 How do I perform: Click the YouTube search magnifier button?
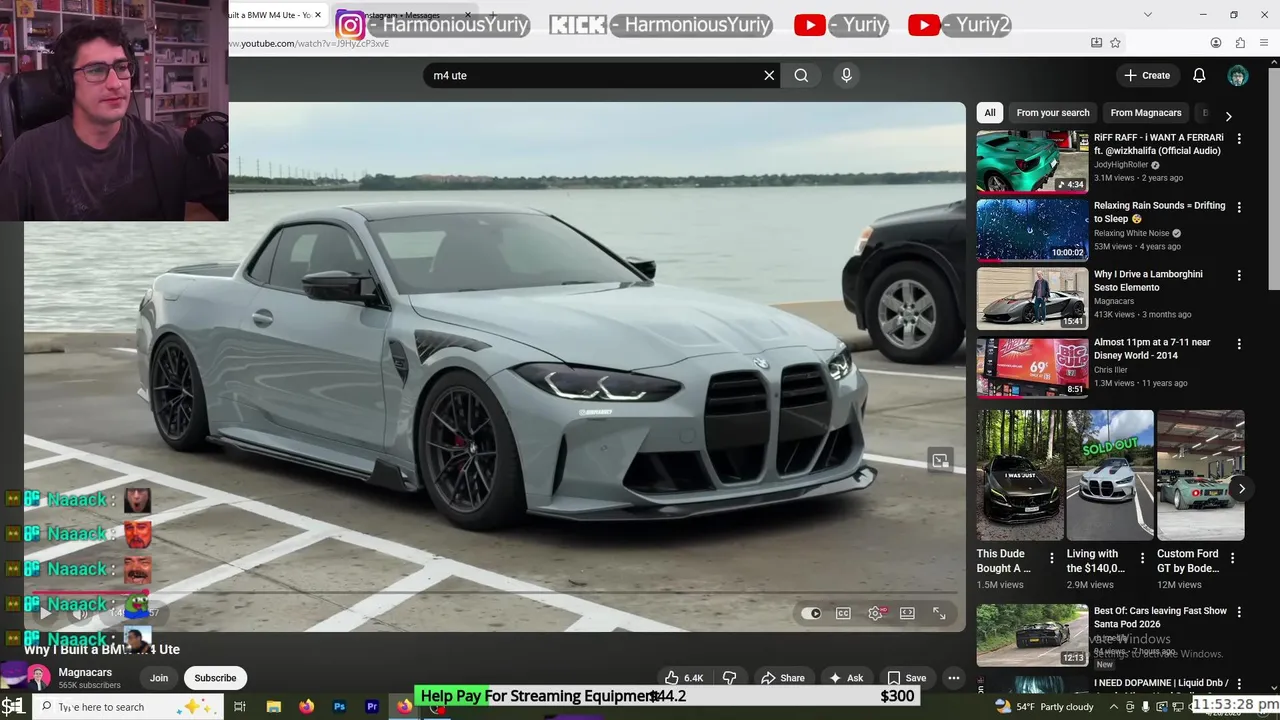pyautogui.click(x=801, y=75)
